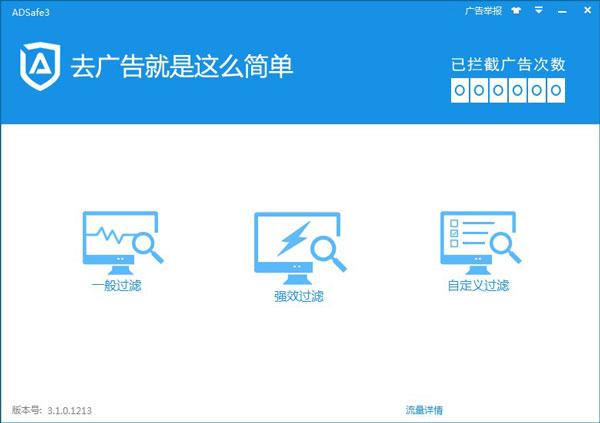Open the skin shirt icon in title bar
This screenshot has width=600, height=423.
tap(516, 11)
